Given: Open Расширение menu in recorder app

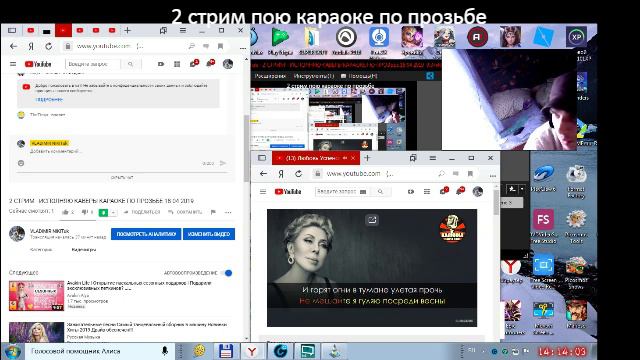Looking at the screenshot, I should (270, 76).
